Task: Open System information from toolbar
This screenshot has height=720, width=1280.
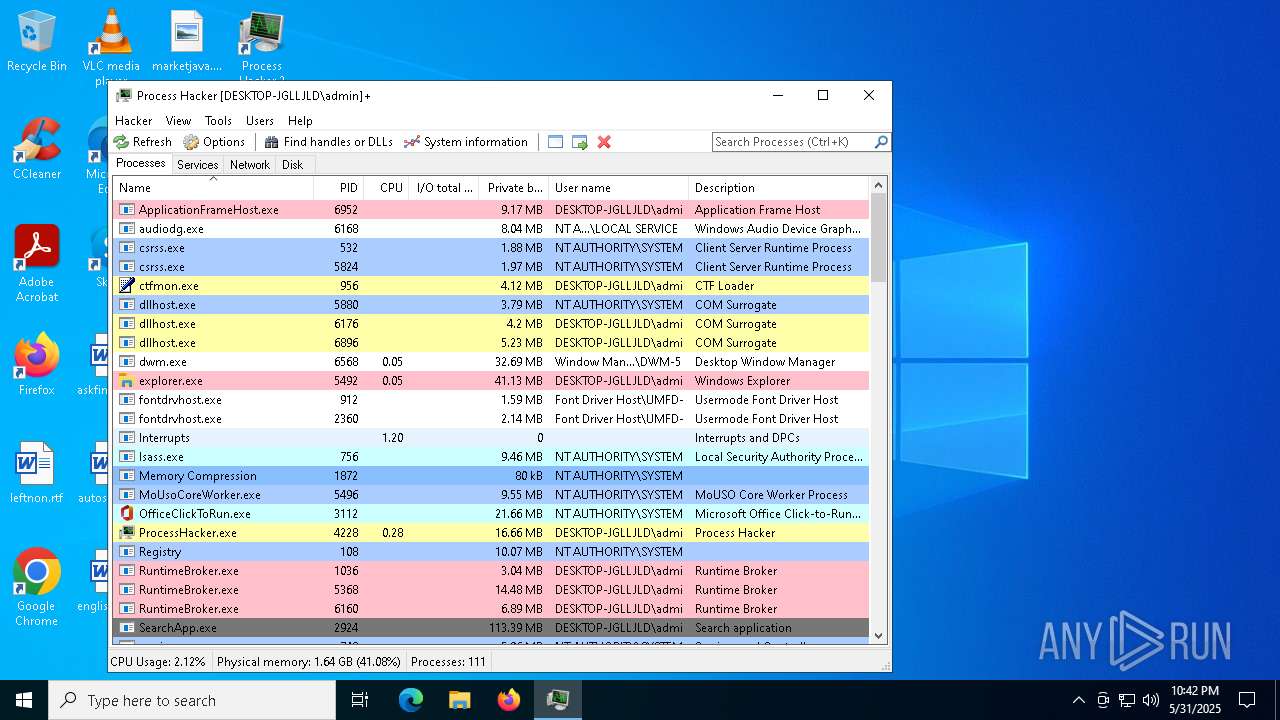Action: tap(465, 142)
